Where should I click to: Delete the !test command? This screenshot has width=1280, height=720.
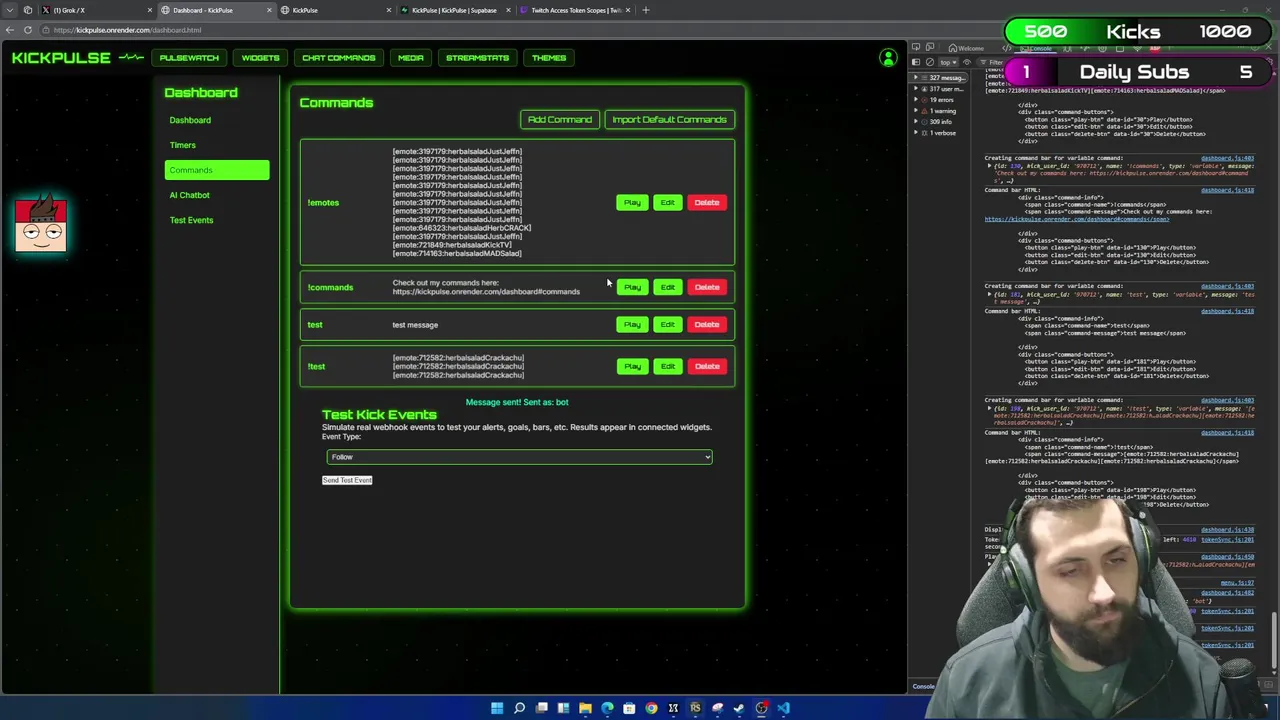(707, 366)
